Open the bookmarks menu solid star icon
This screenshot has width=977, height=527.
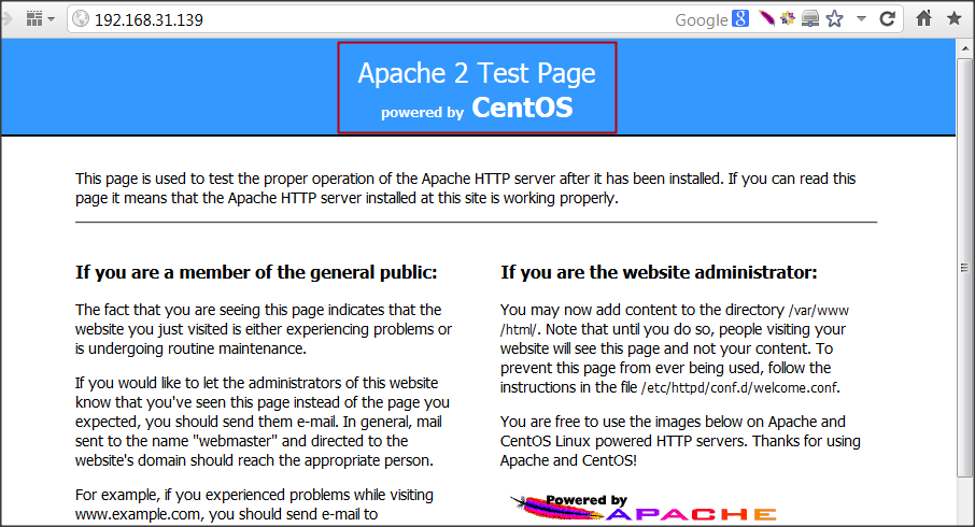click(954, 18)
